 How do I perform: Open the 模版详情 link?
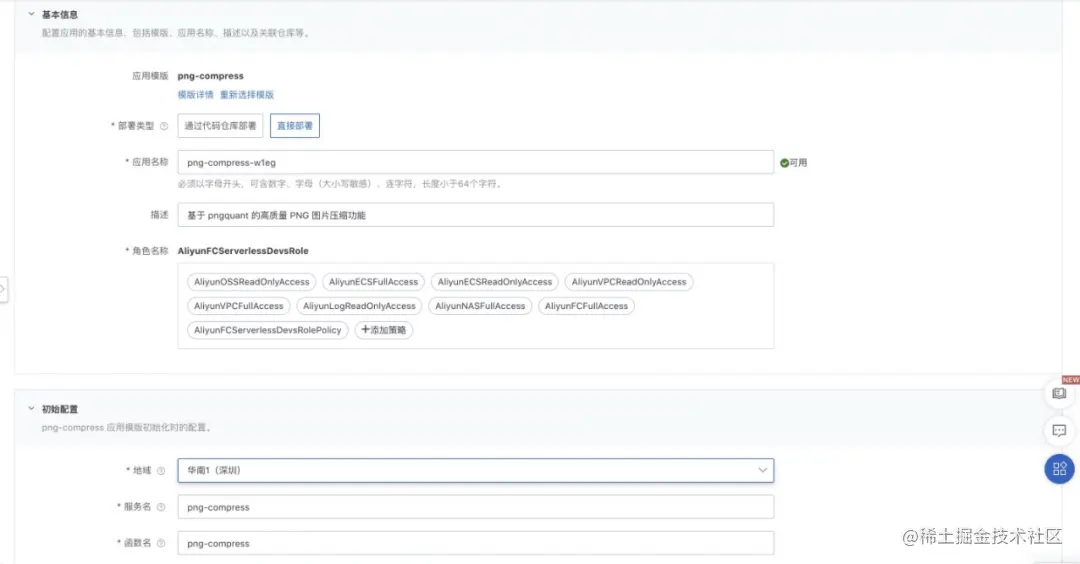coord(196,94)
